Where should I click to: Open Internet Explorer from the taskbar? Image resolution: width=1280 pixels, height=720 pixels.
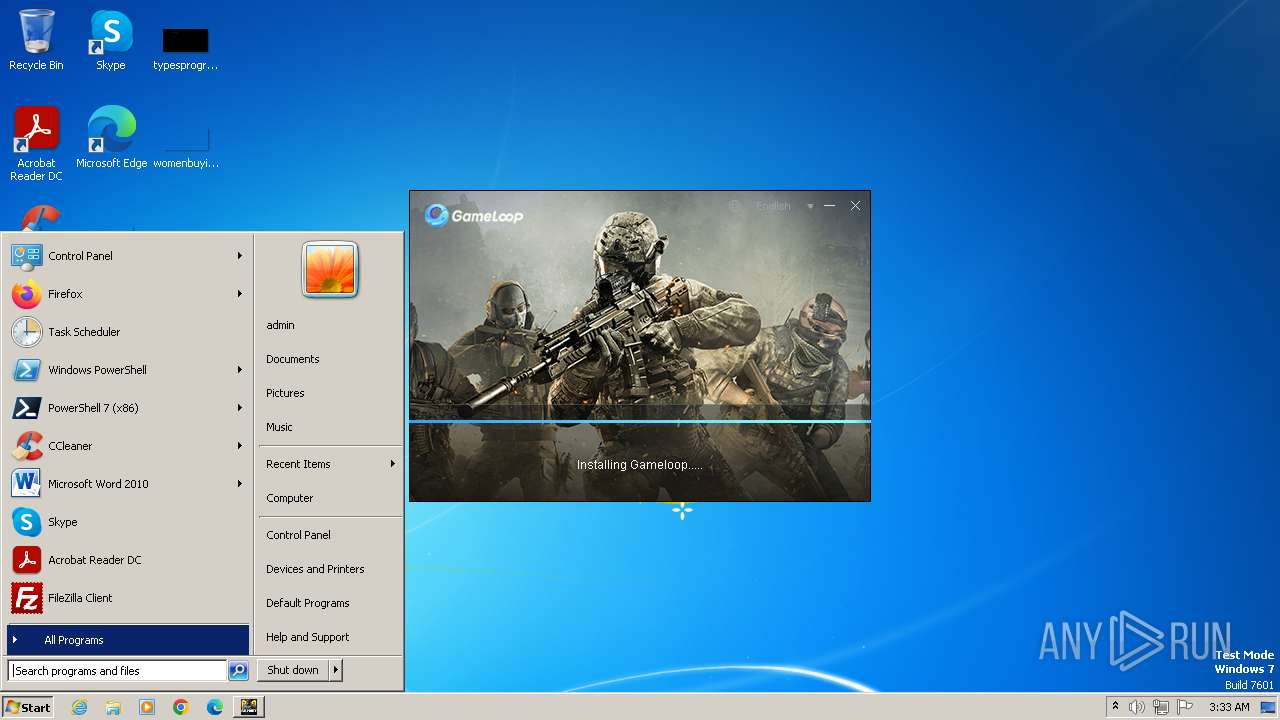coord(79,707)
